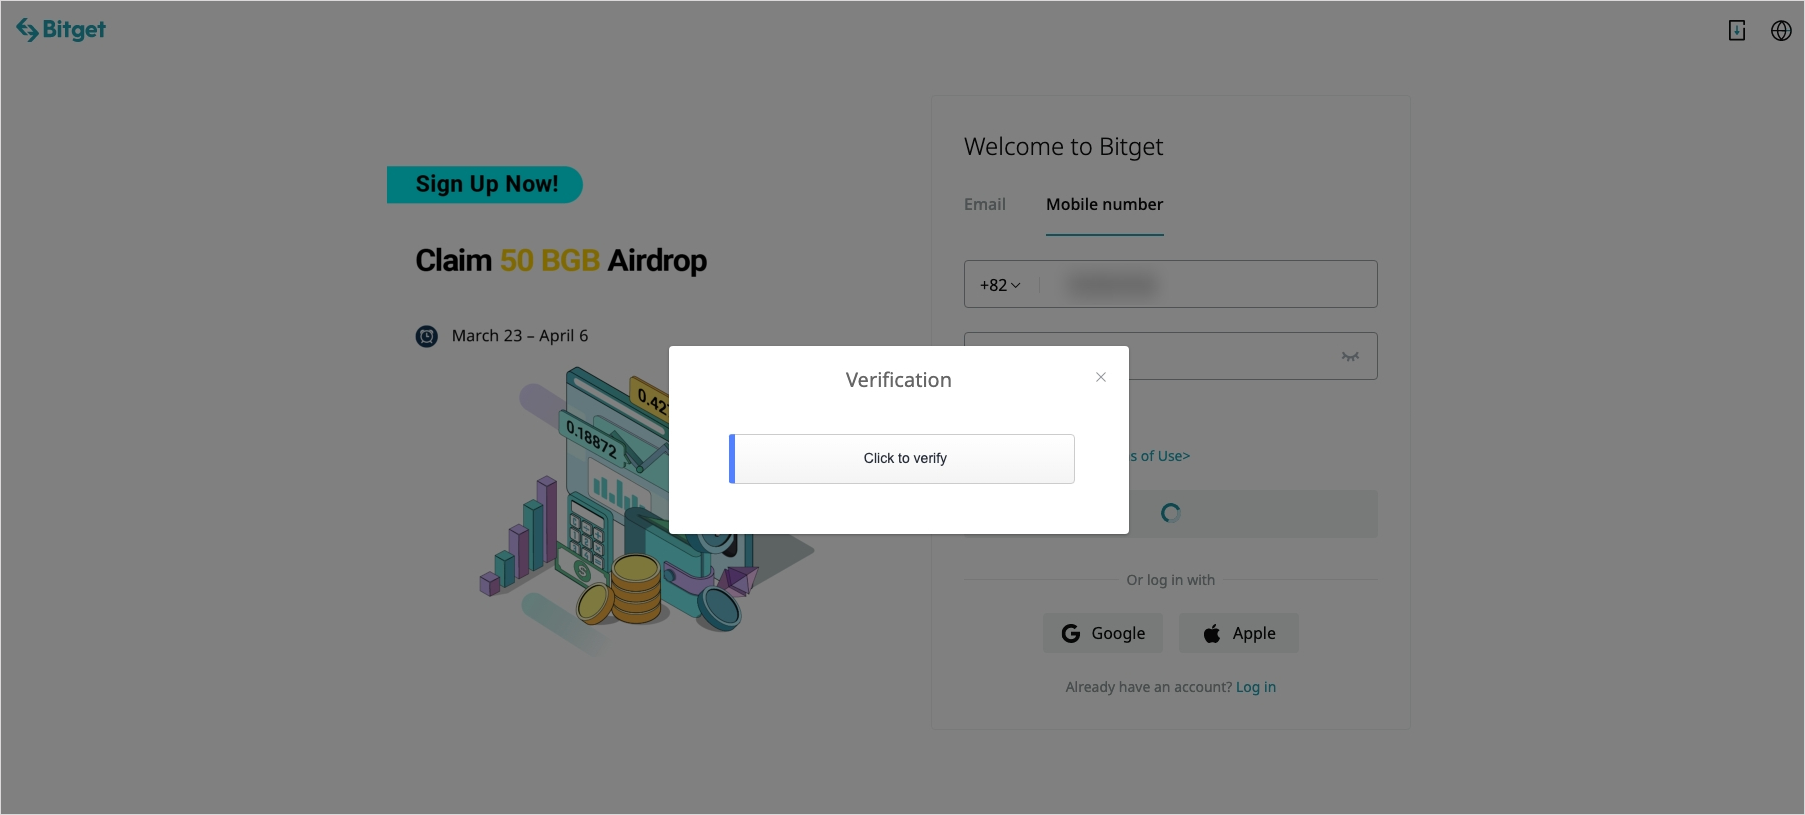Click the 'Claim 50 BGB Airdrop' heading

click(561, 261)
